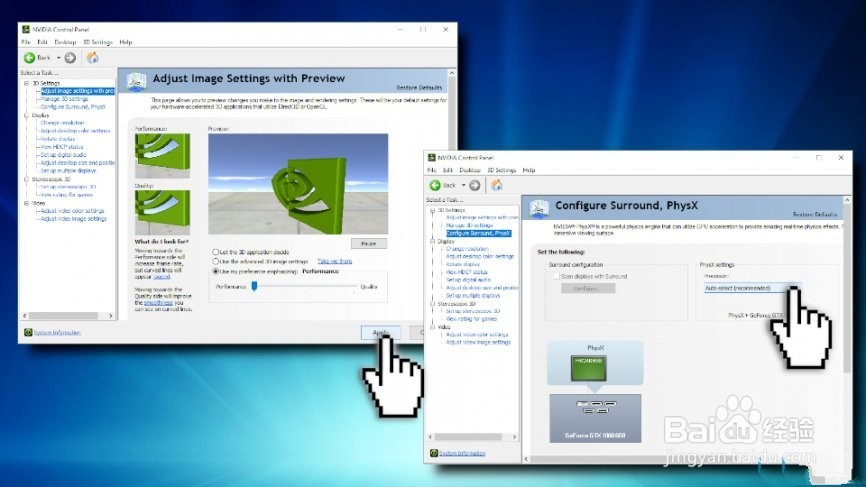This screenshot has width=866, height=487.
Task: Click System Information icon in Configure Surround window
Action: [x=434, y=453]
